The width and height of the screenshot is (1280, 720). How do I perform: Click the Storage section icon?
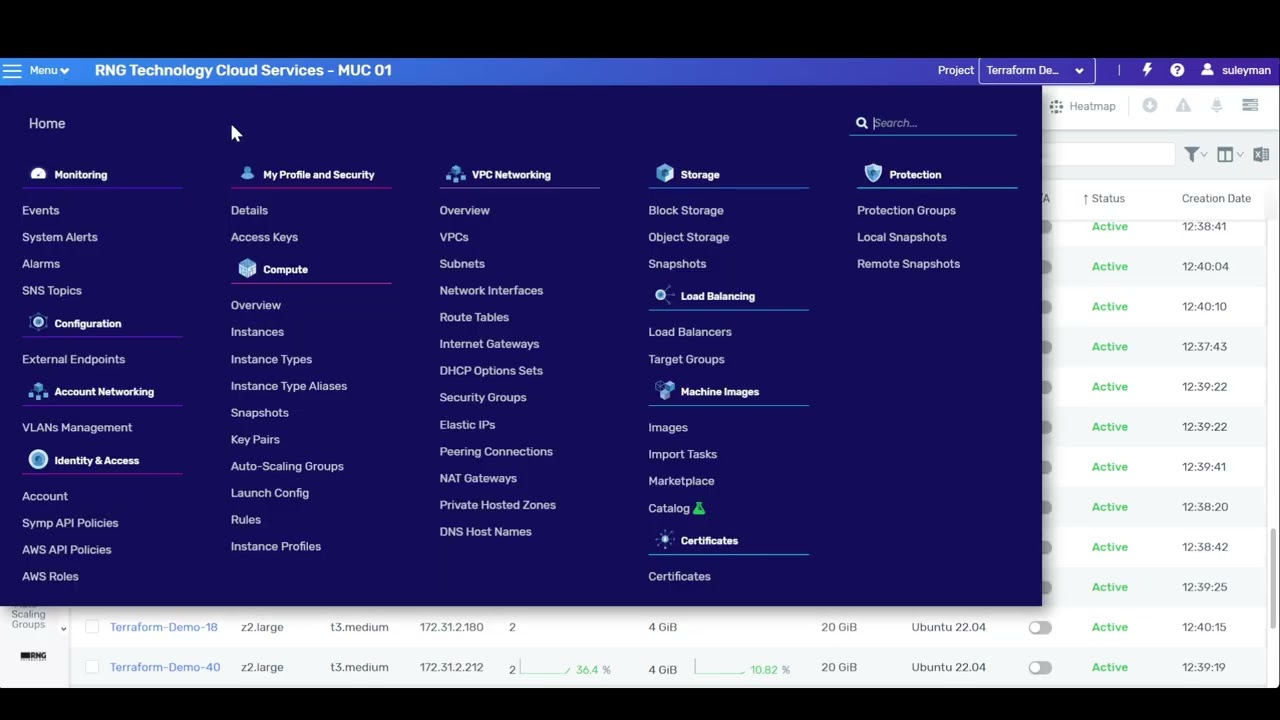[x=665, y=174]
